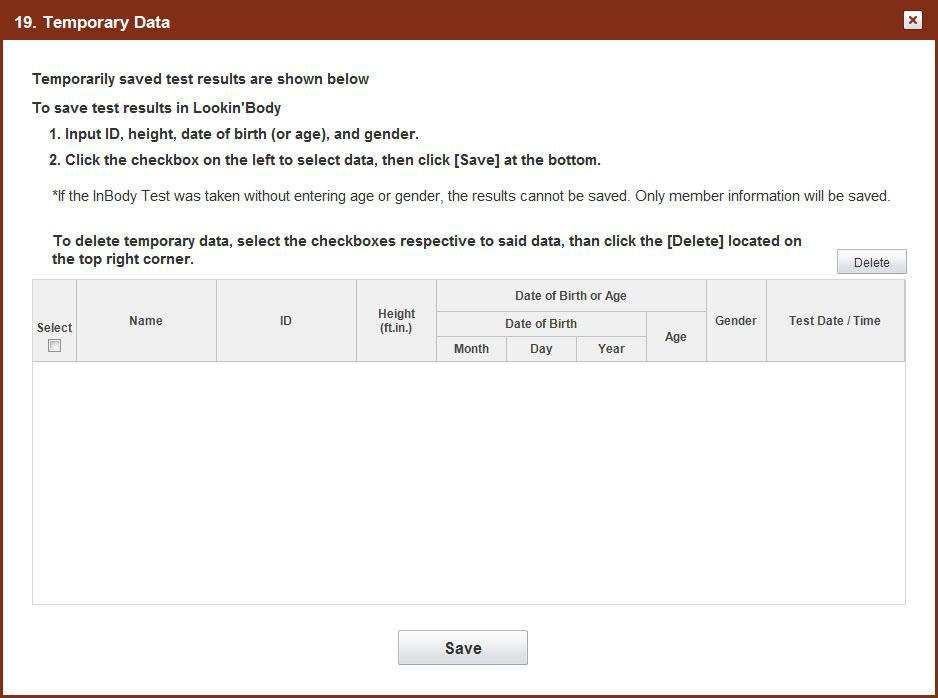Click the empty temporary data list area
938x698 pixels.
[468, 483]
